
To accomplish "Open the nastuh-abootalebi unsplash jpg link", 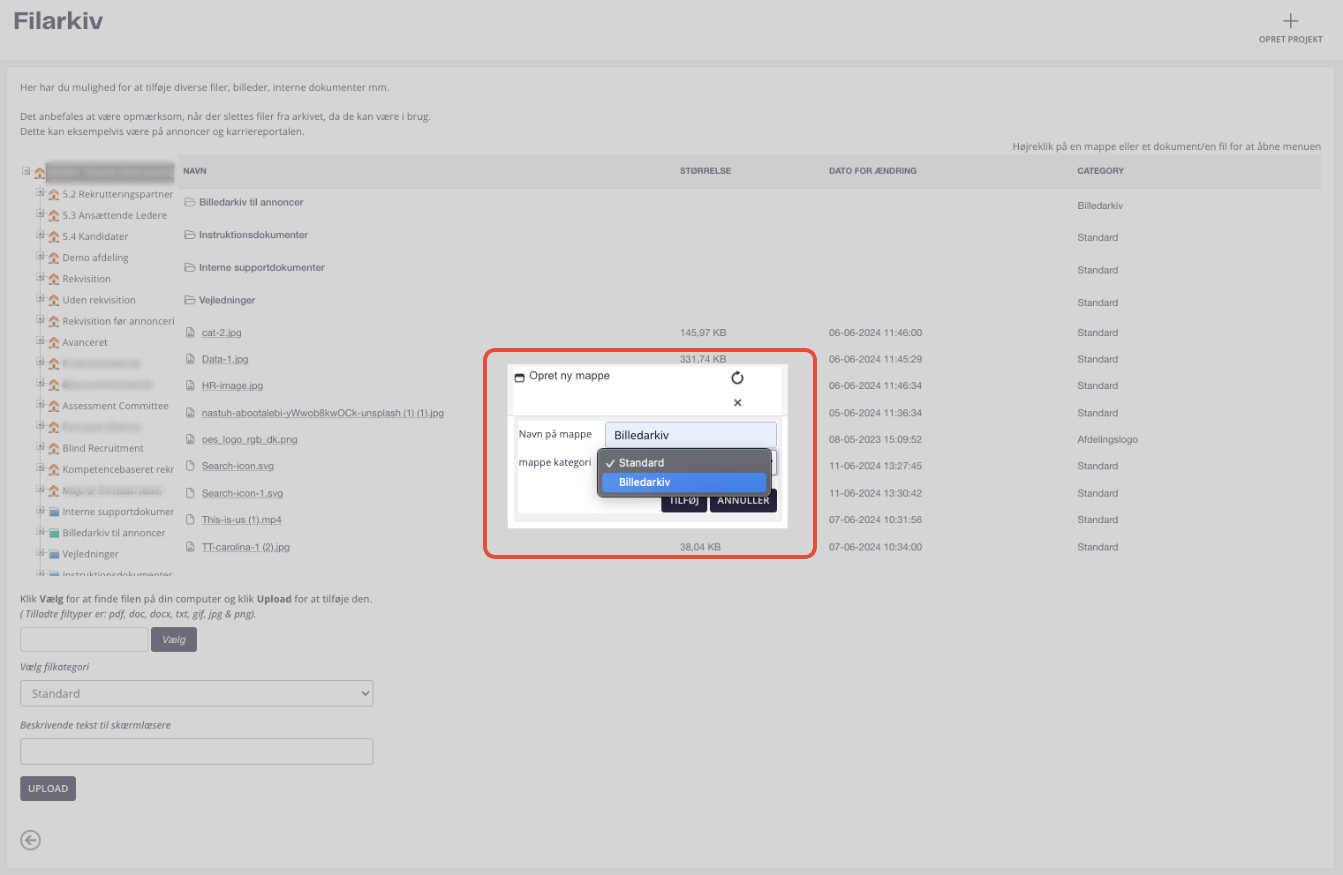I will (322, 412).
